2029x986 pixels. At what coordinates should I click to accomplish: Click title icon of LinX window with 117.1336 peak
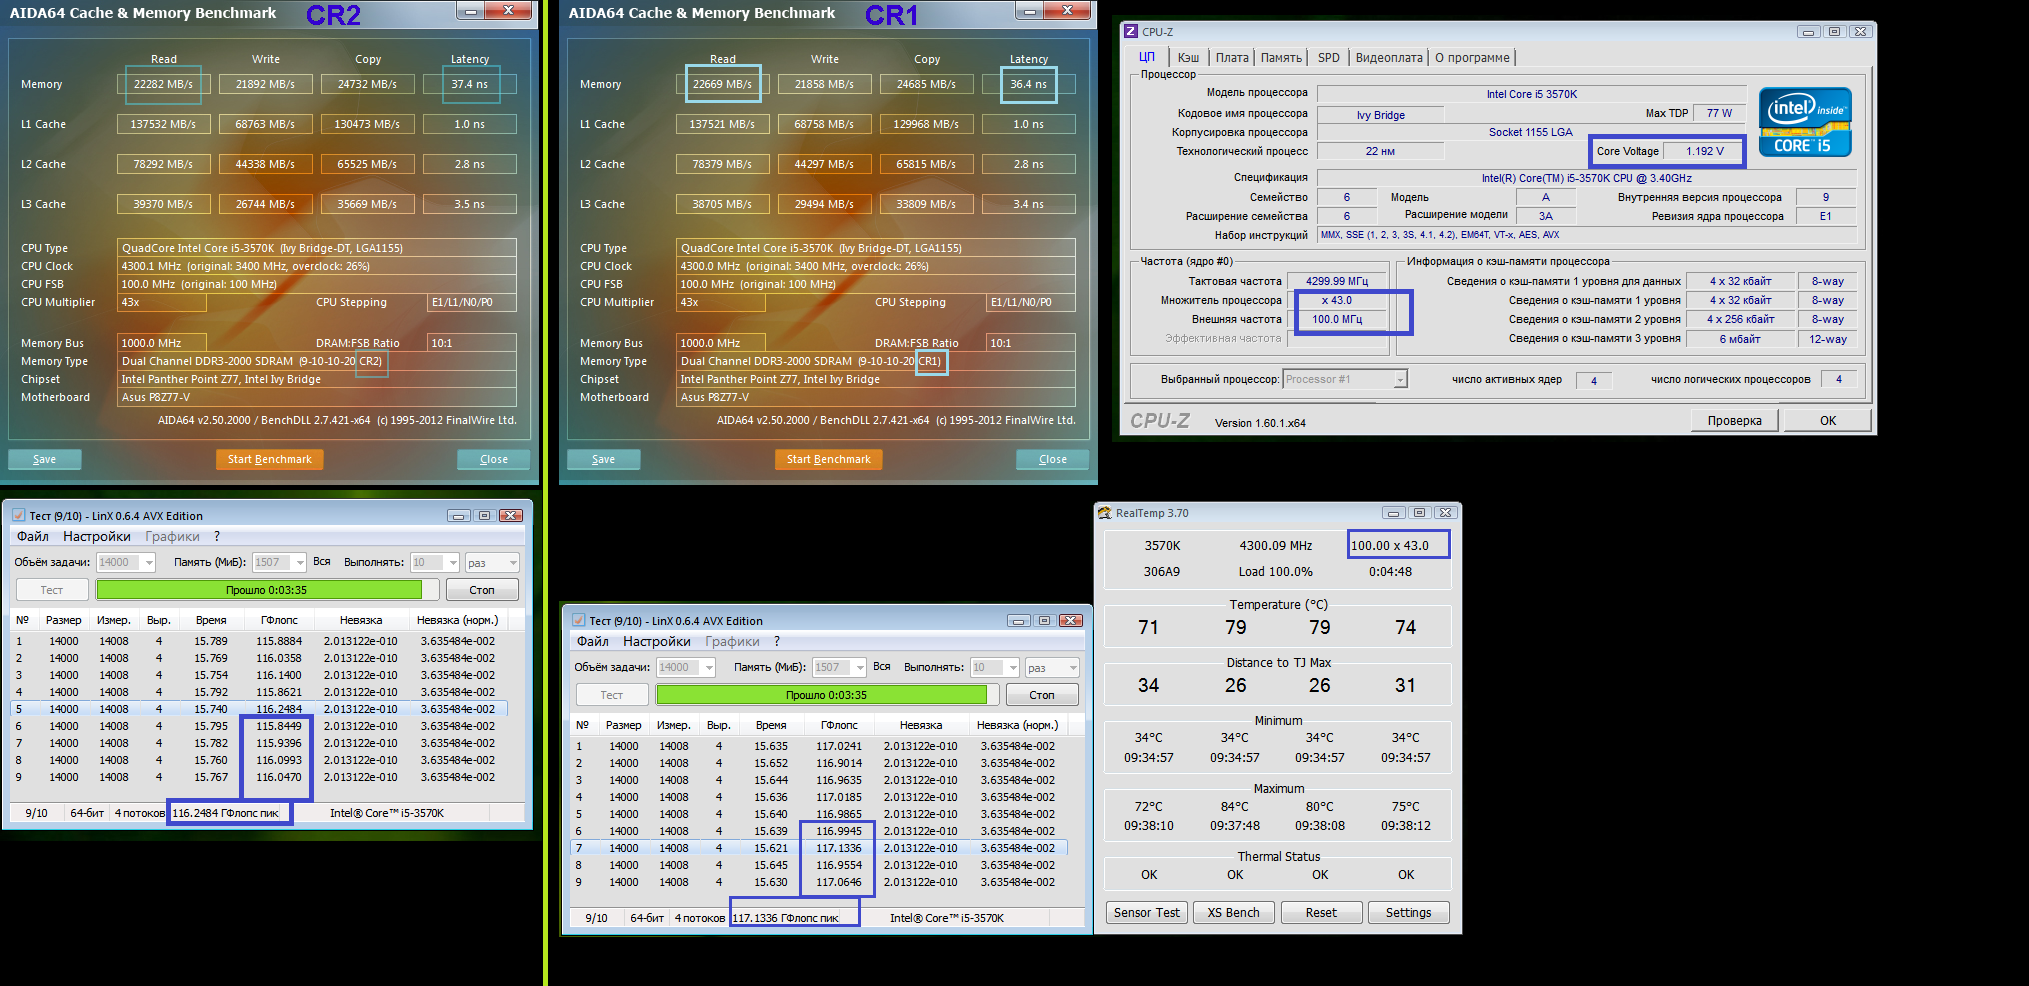tap(578, 621)
